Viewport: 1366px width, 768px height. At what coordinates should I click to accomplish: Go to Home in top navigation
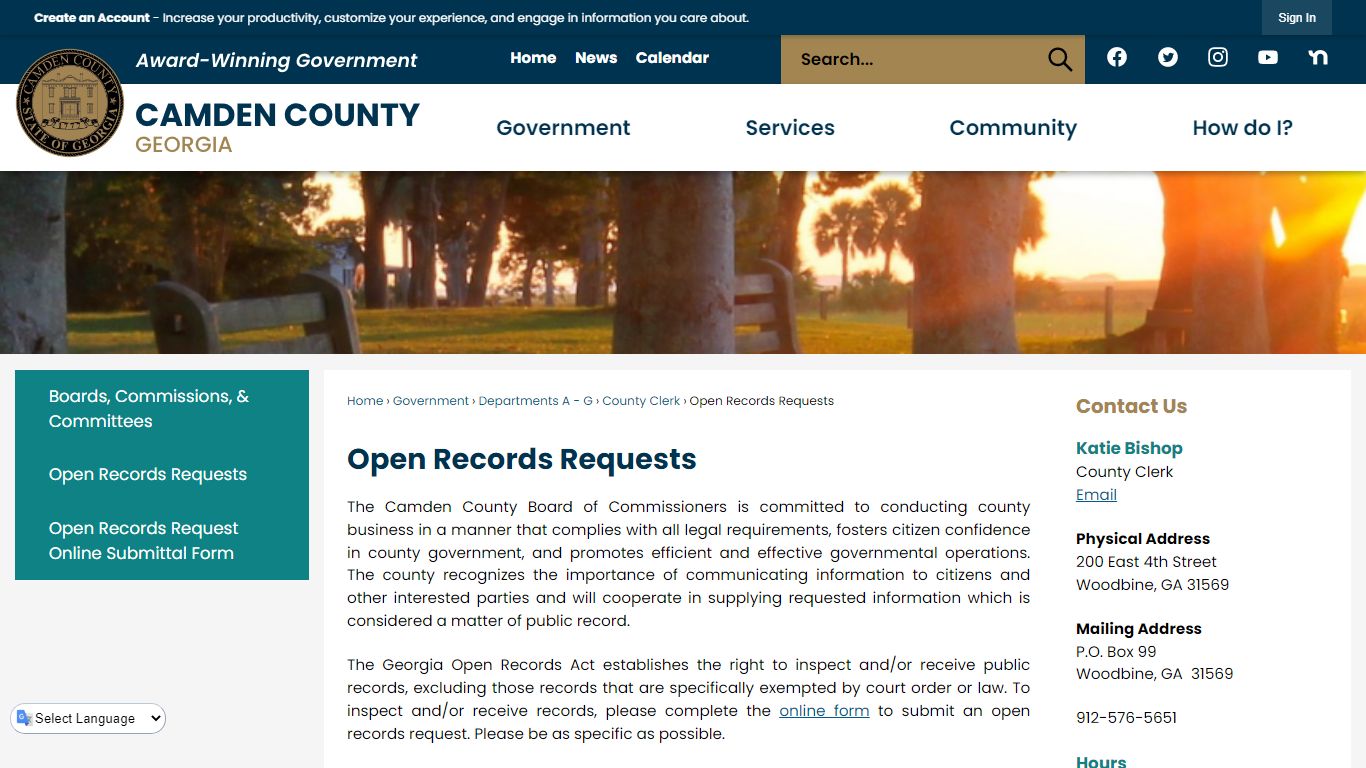pos(533,58)
